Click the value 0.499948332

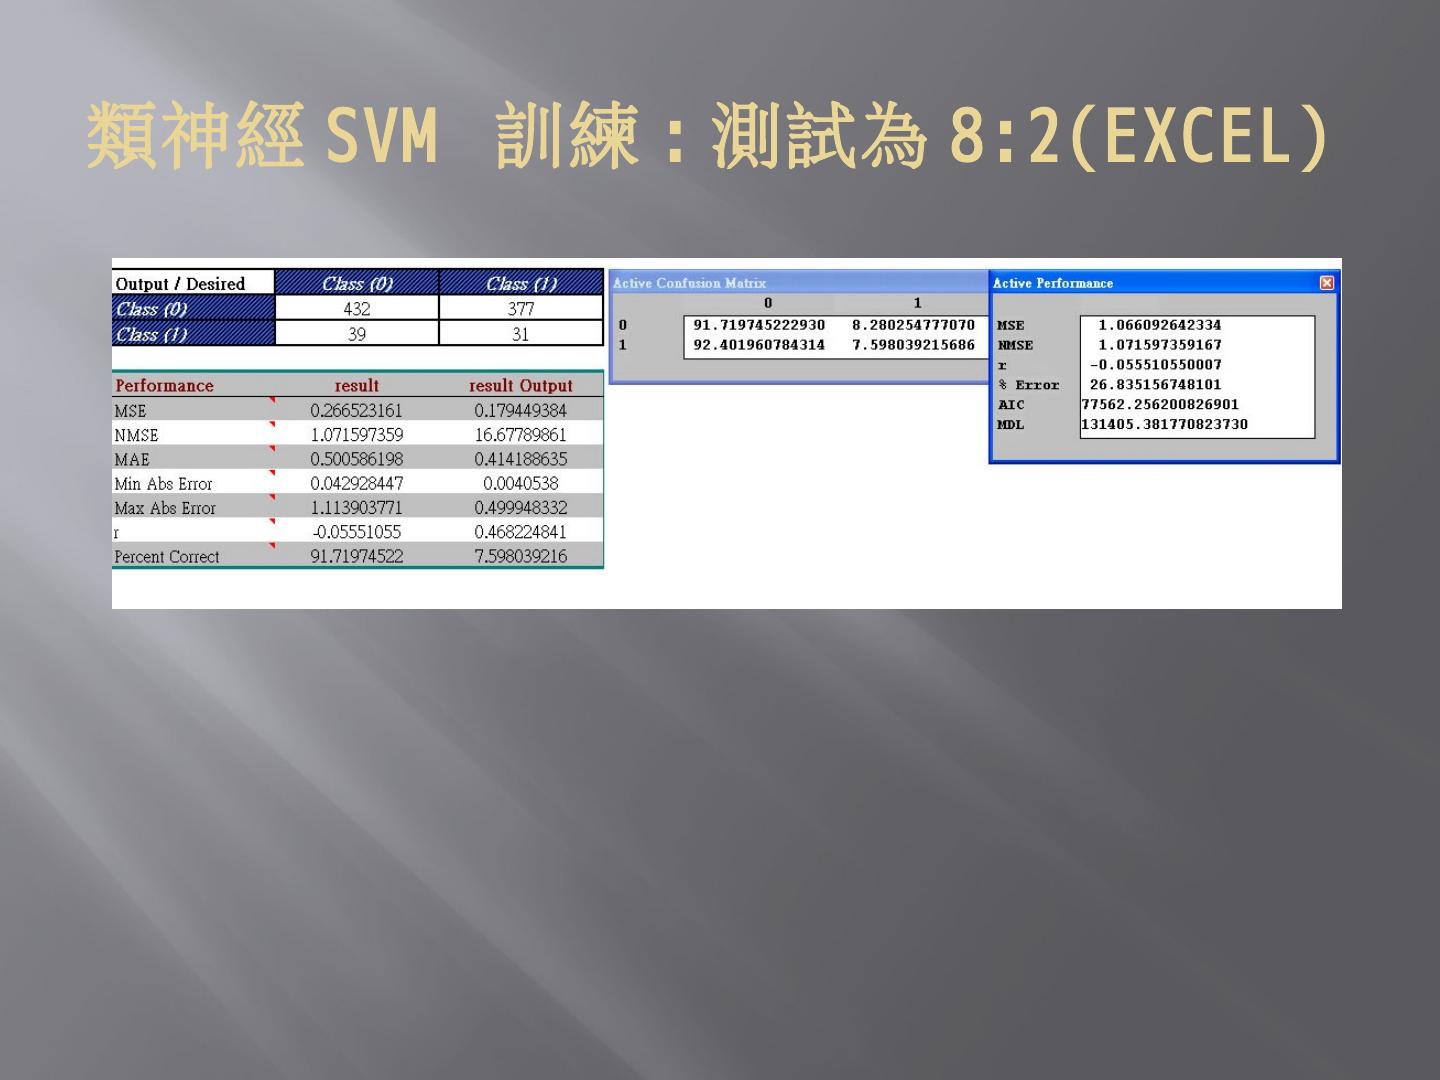click(x=521, y=508)
